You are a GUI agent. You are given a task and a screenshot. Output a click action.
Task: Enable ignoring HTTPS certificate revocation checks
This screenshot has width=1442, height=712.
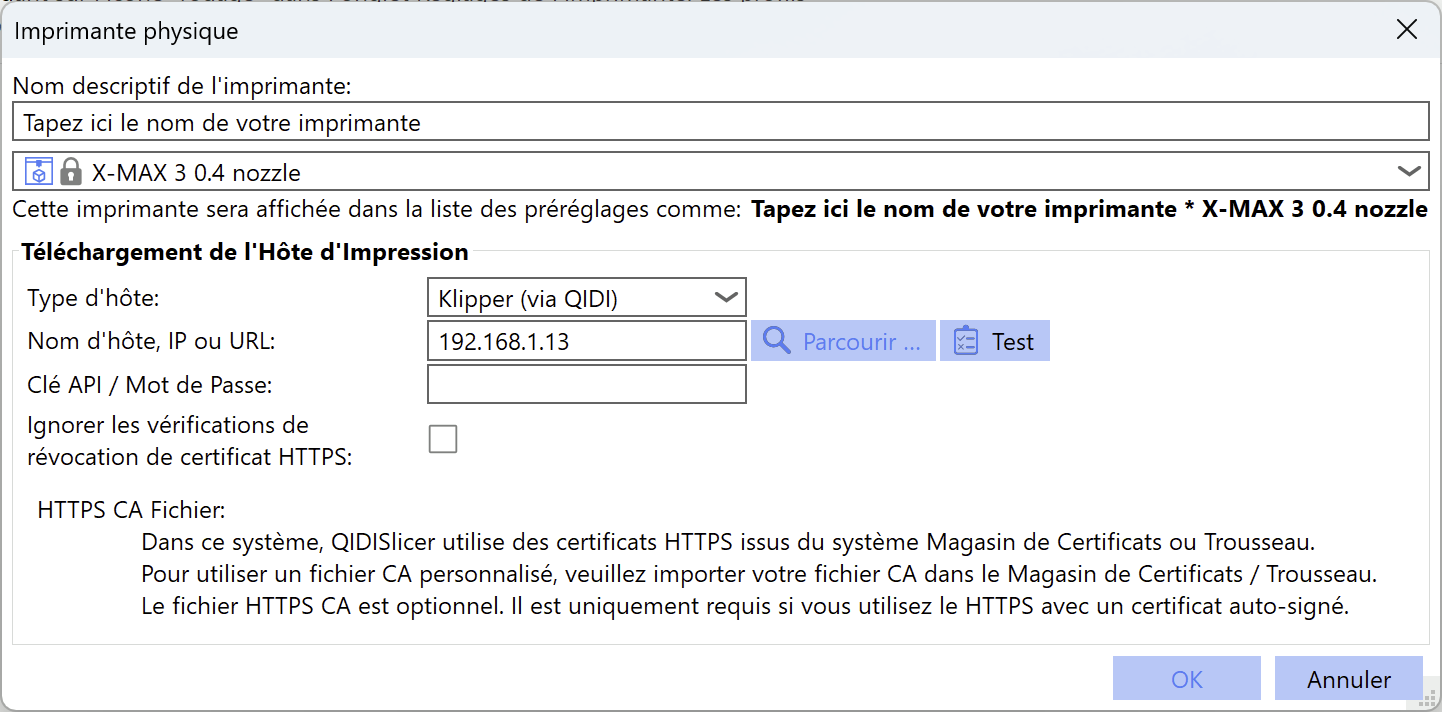443,439
